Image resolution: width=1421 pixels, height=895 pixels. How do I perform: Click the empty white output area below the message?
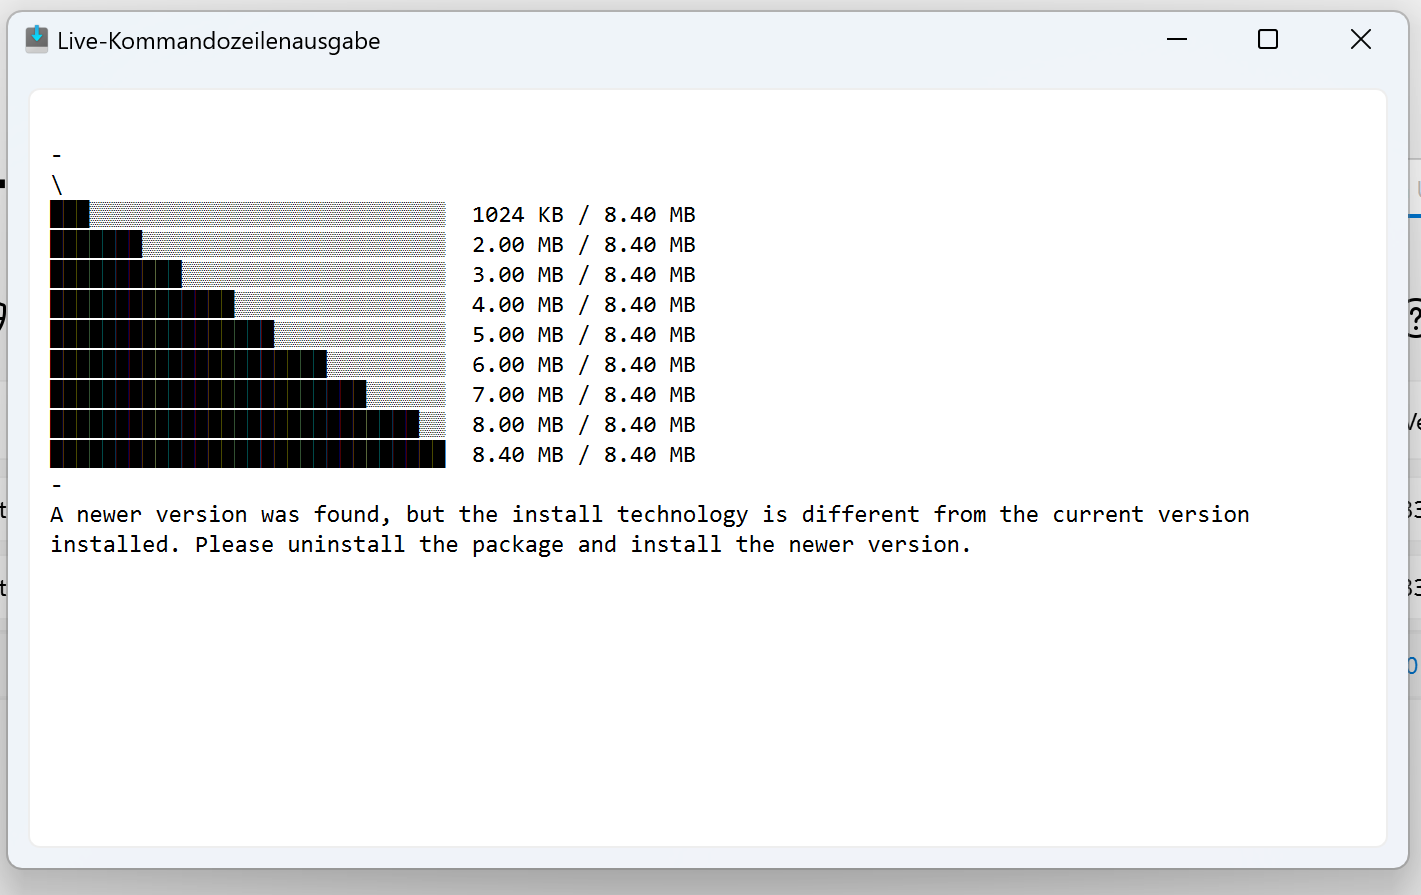point(708,700)
